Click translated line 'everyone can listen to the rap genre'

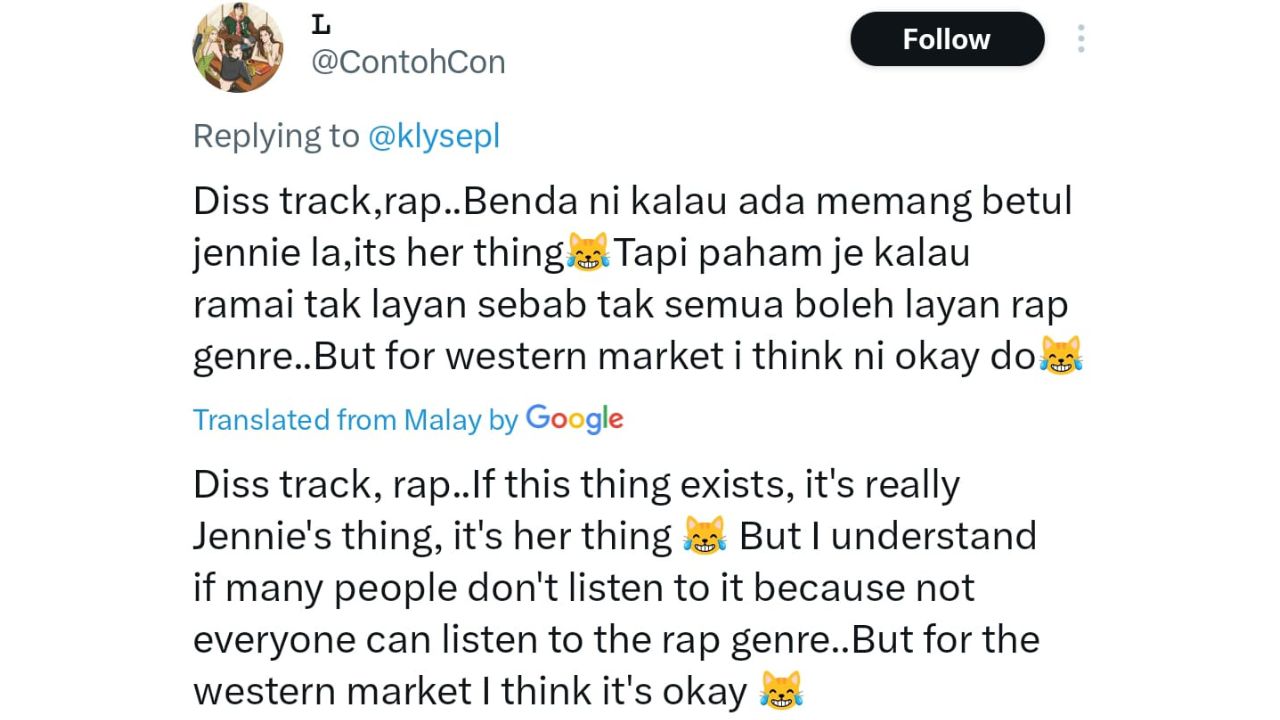click(x=616, y=640)
